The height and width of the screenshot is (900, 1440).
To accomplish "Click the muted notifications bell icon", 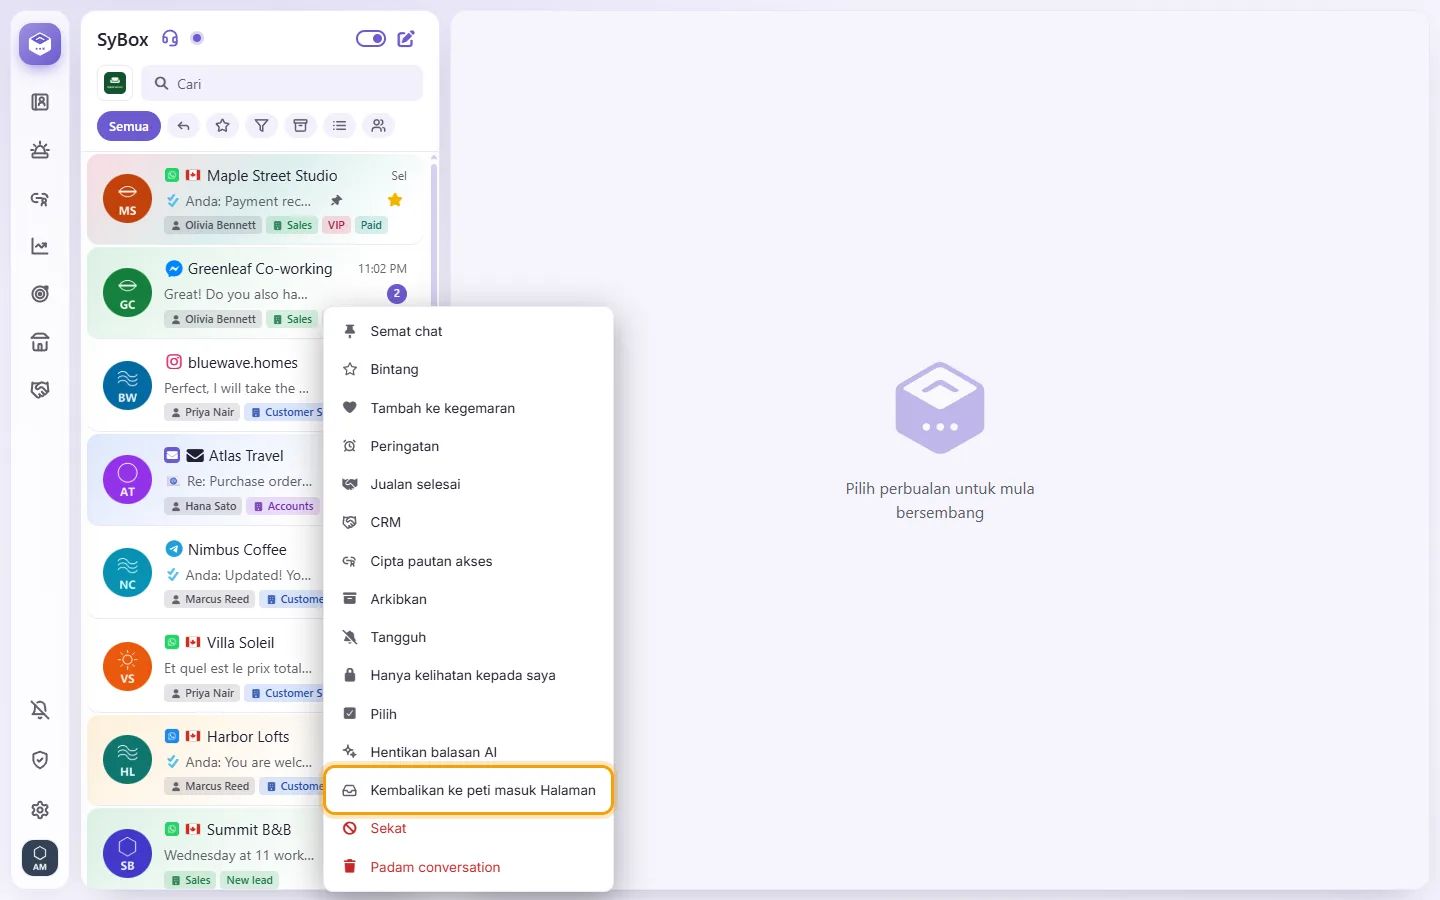I will point(40,710).
